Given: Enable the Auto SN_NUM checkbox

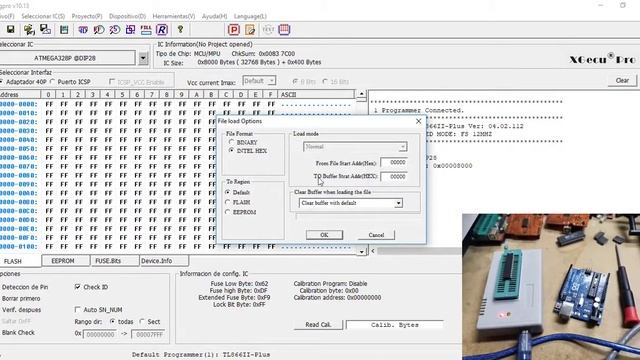Looking at the screenshot, I should 78,310.
